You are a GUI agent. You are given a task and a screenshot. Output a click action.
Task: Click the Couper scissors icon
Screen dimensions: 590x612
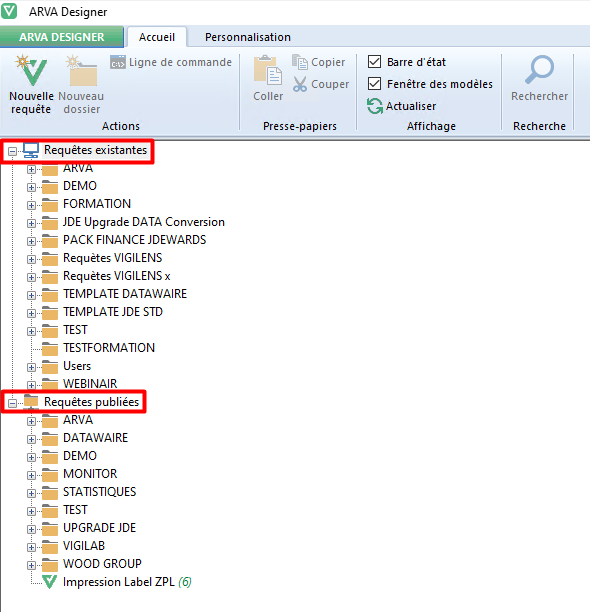click(300, 84)
